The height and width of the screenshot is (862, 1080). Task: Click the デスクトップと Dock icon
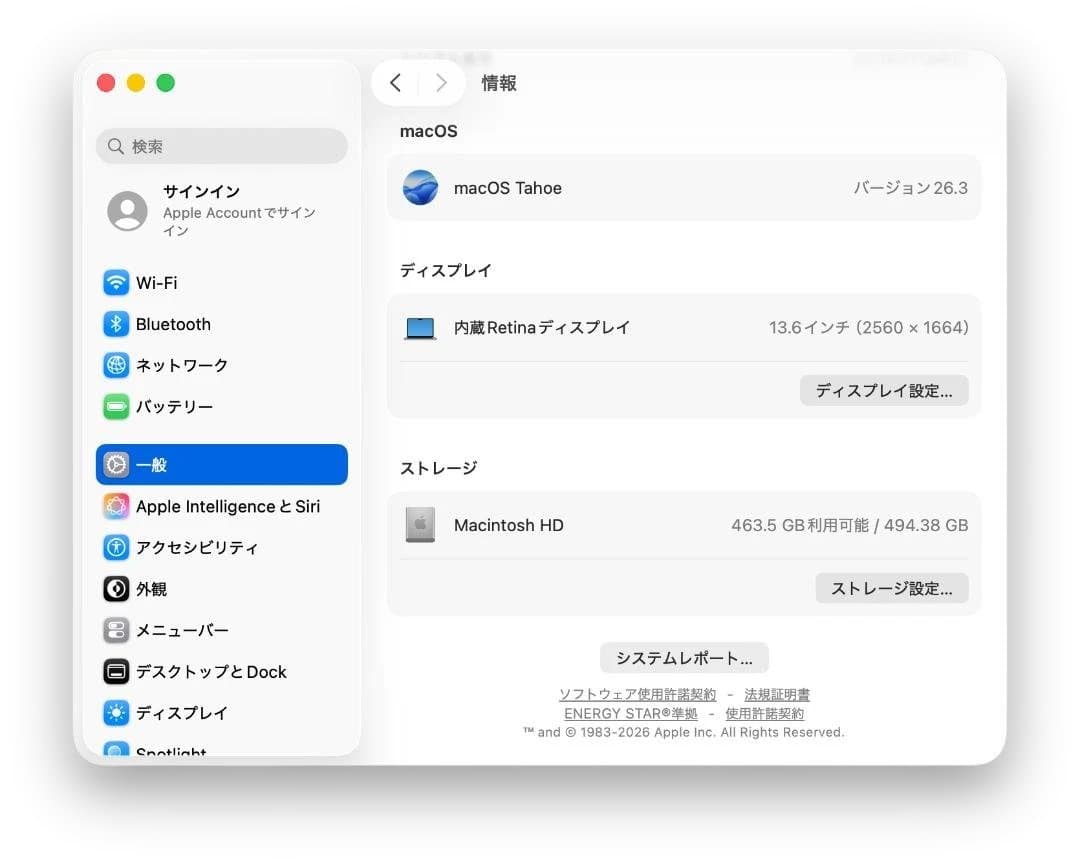pos(117,671)
